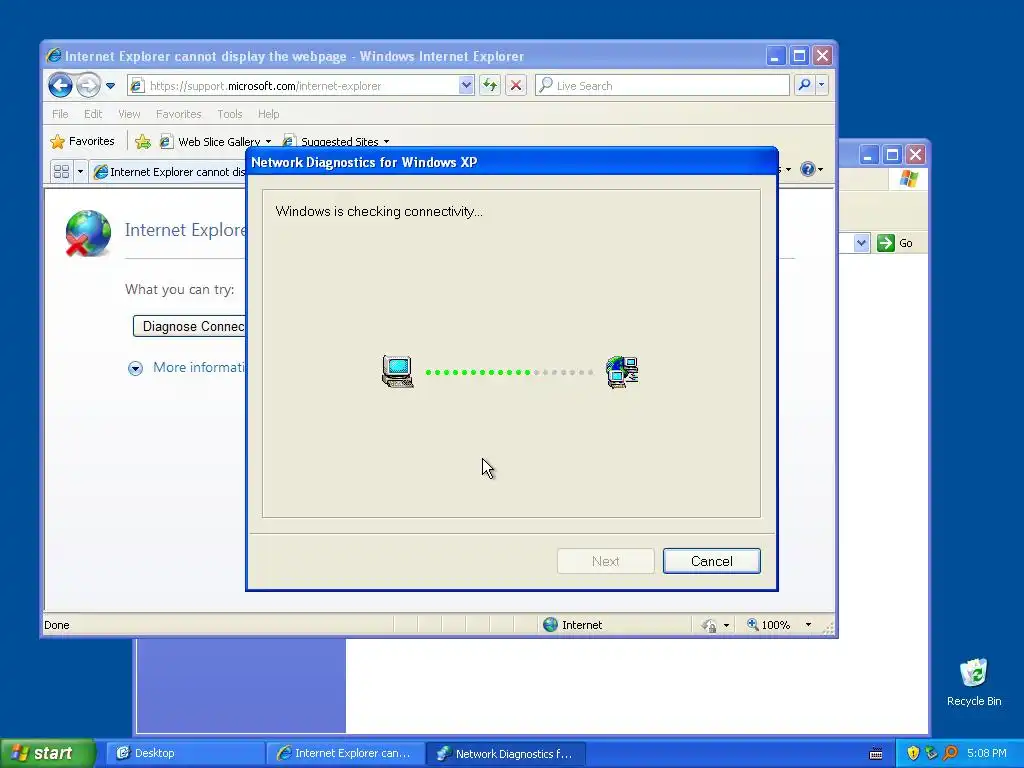The height and width of the screenshot is (768, 1024).
Task: Expand the More information arrow
Action: pos(135,368)
